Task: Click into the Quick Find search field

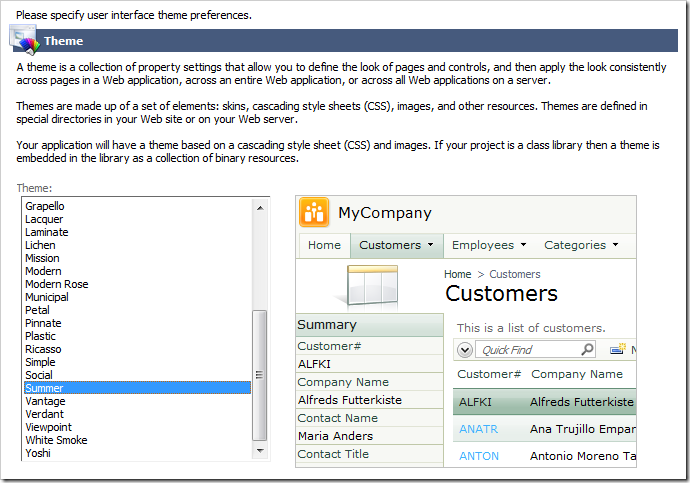Action: 529,350
